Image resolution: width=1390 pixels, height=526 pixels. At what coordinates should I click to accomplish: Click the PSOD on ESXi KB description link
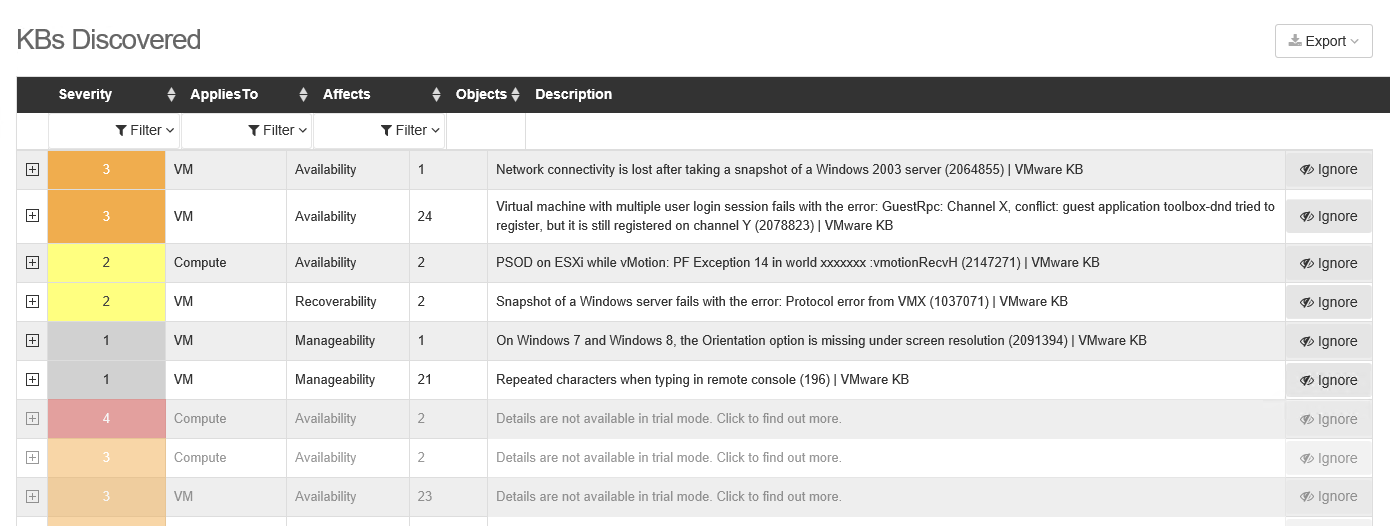tap(797, 263)
